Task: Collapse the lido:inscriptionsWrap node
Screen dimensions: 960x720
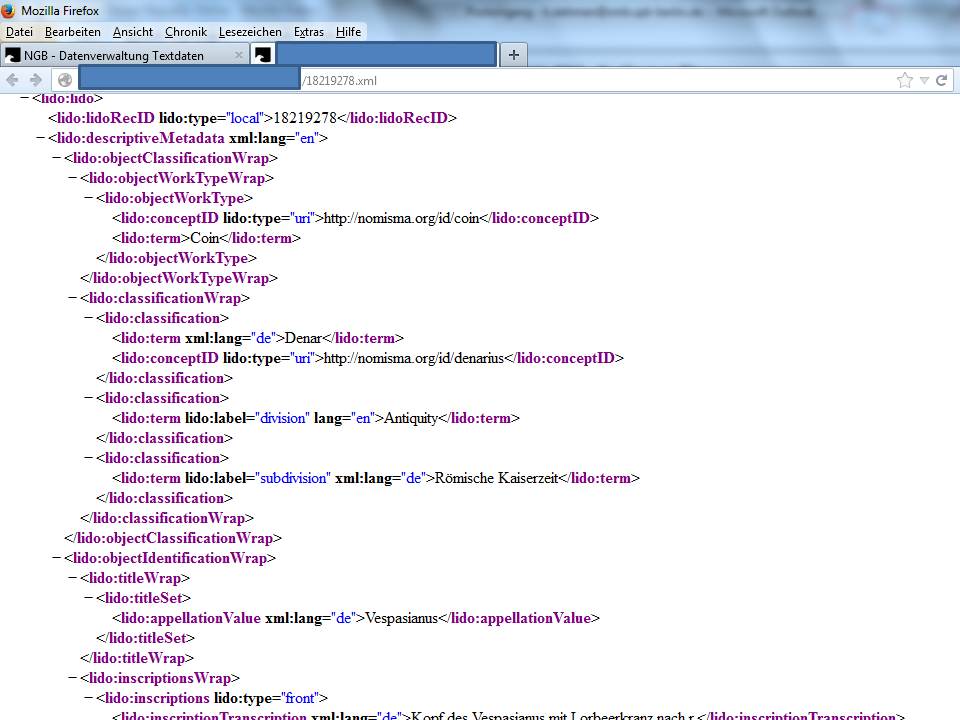Action: click(x=72, y=678)
